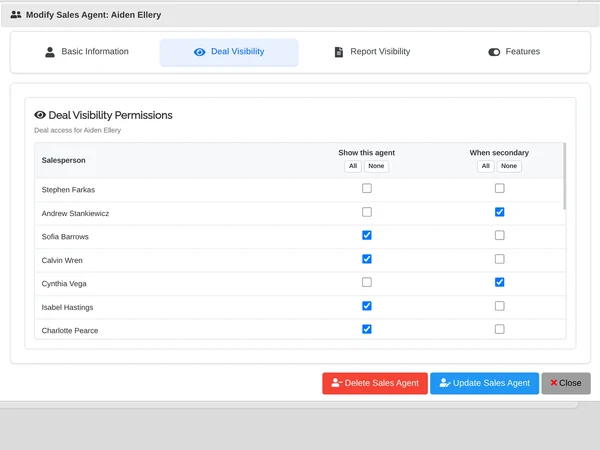Click the name Charlotte Pearce
The image size is (600, 450).
pyautogui.click(x=70, y=331)
